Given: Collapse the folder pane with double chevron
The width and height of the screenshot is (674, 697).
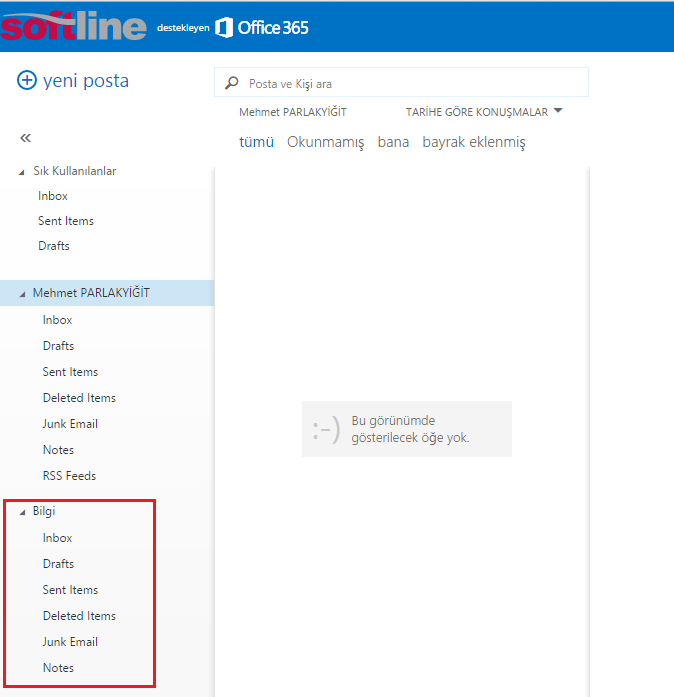Looking at the screenshot, I should 26,138.
